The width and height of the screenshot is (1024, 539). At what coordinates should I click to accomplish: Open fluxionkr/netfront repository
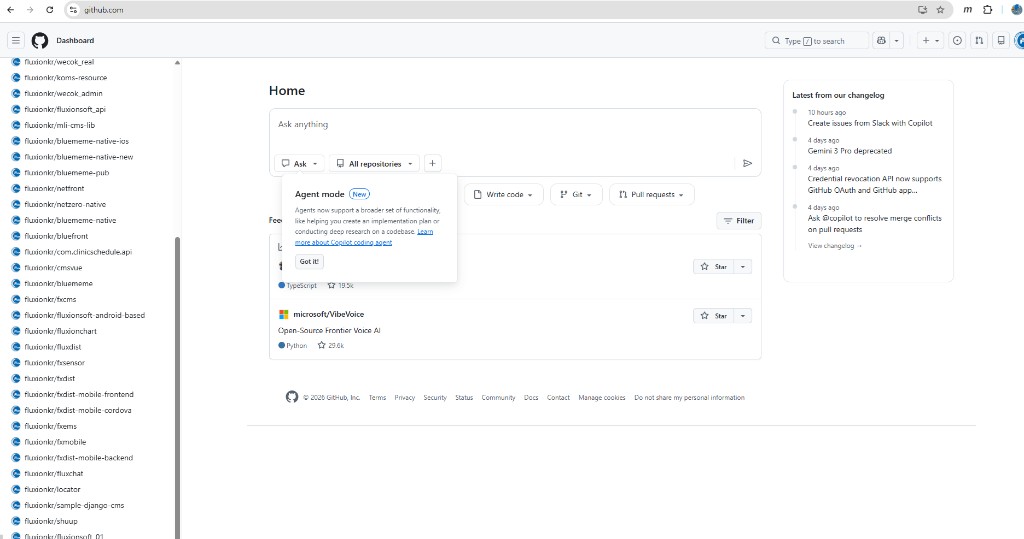pyautogui.click(x=54, y=188)
